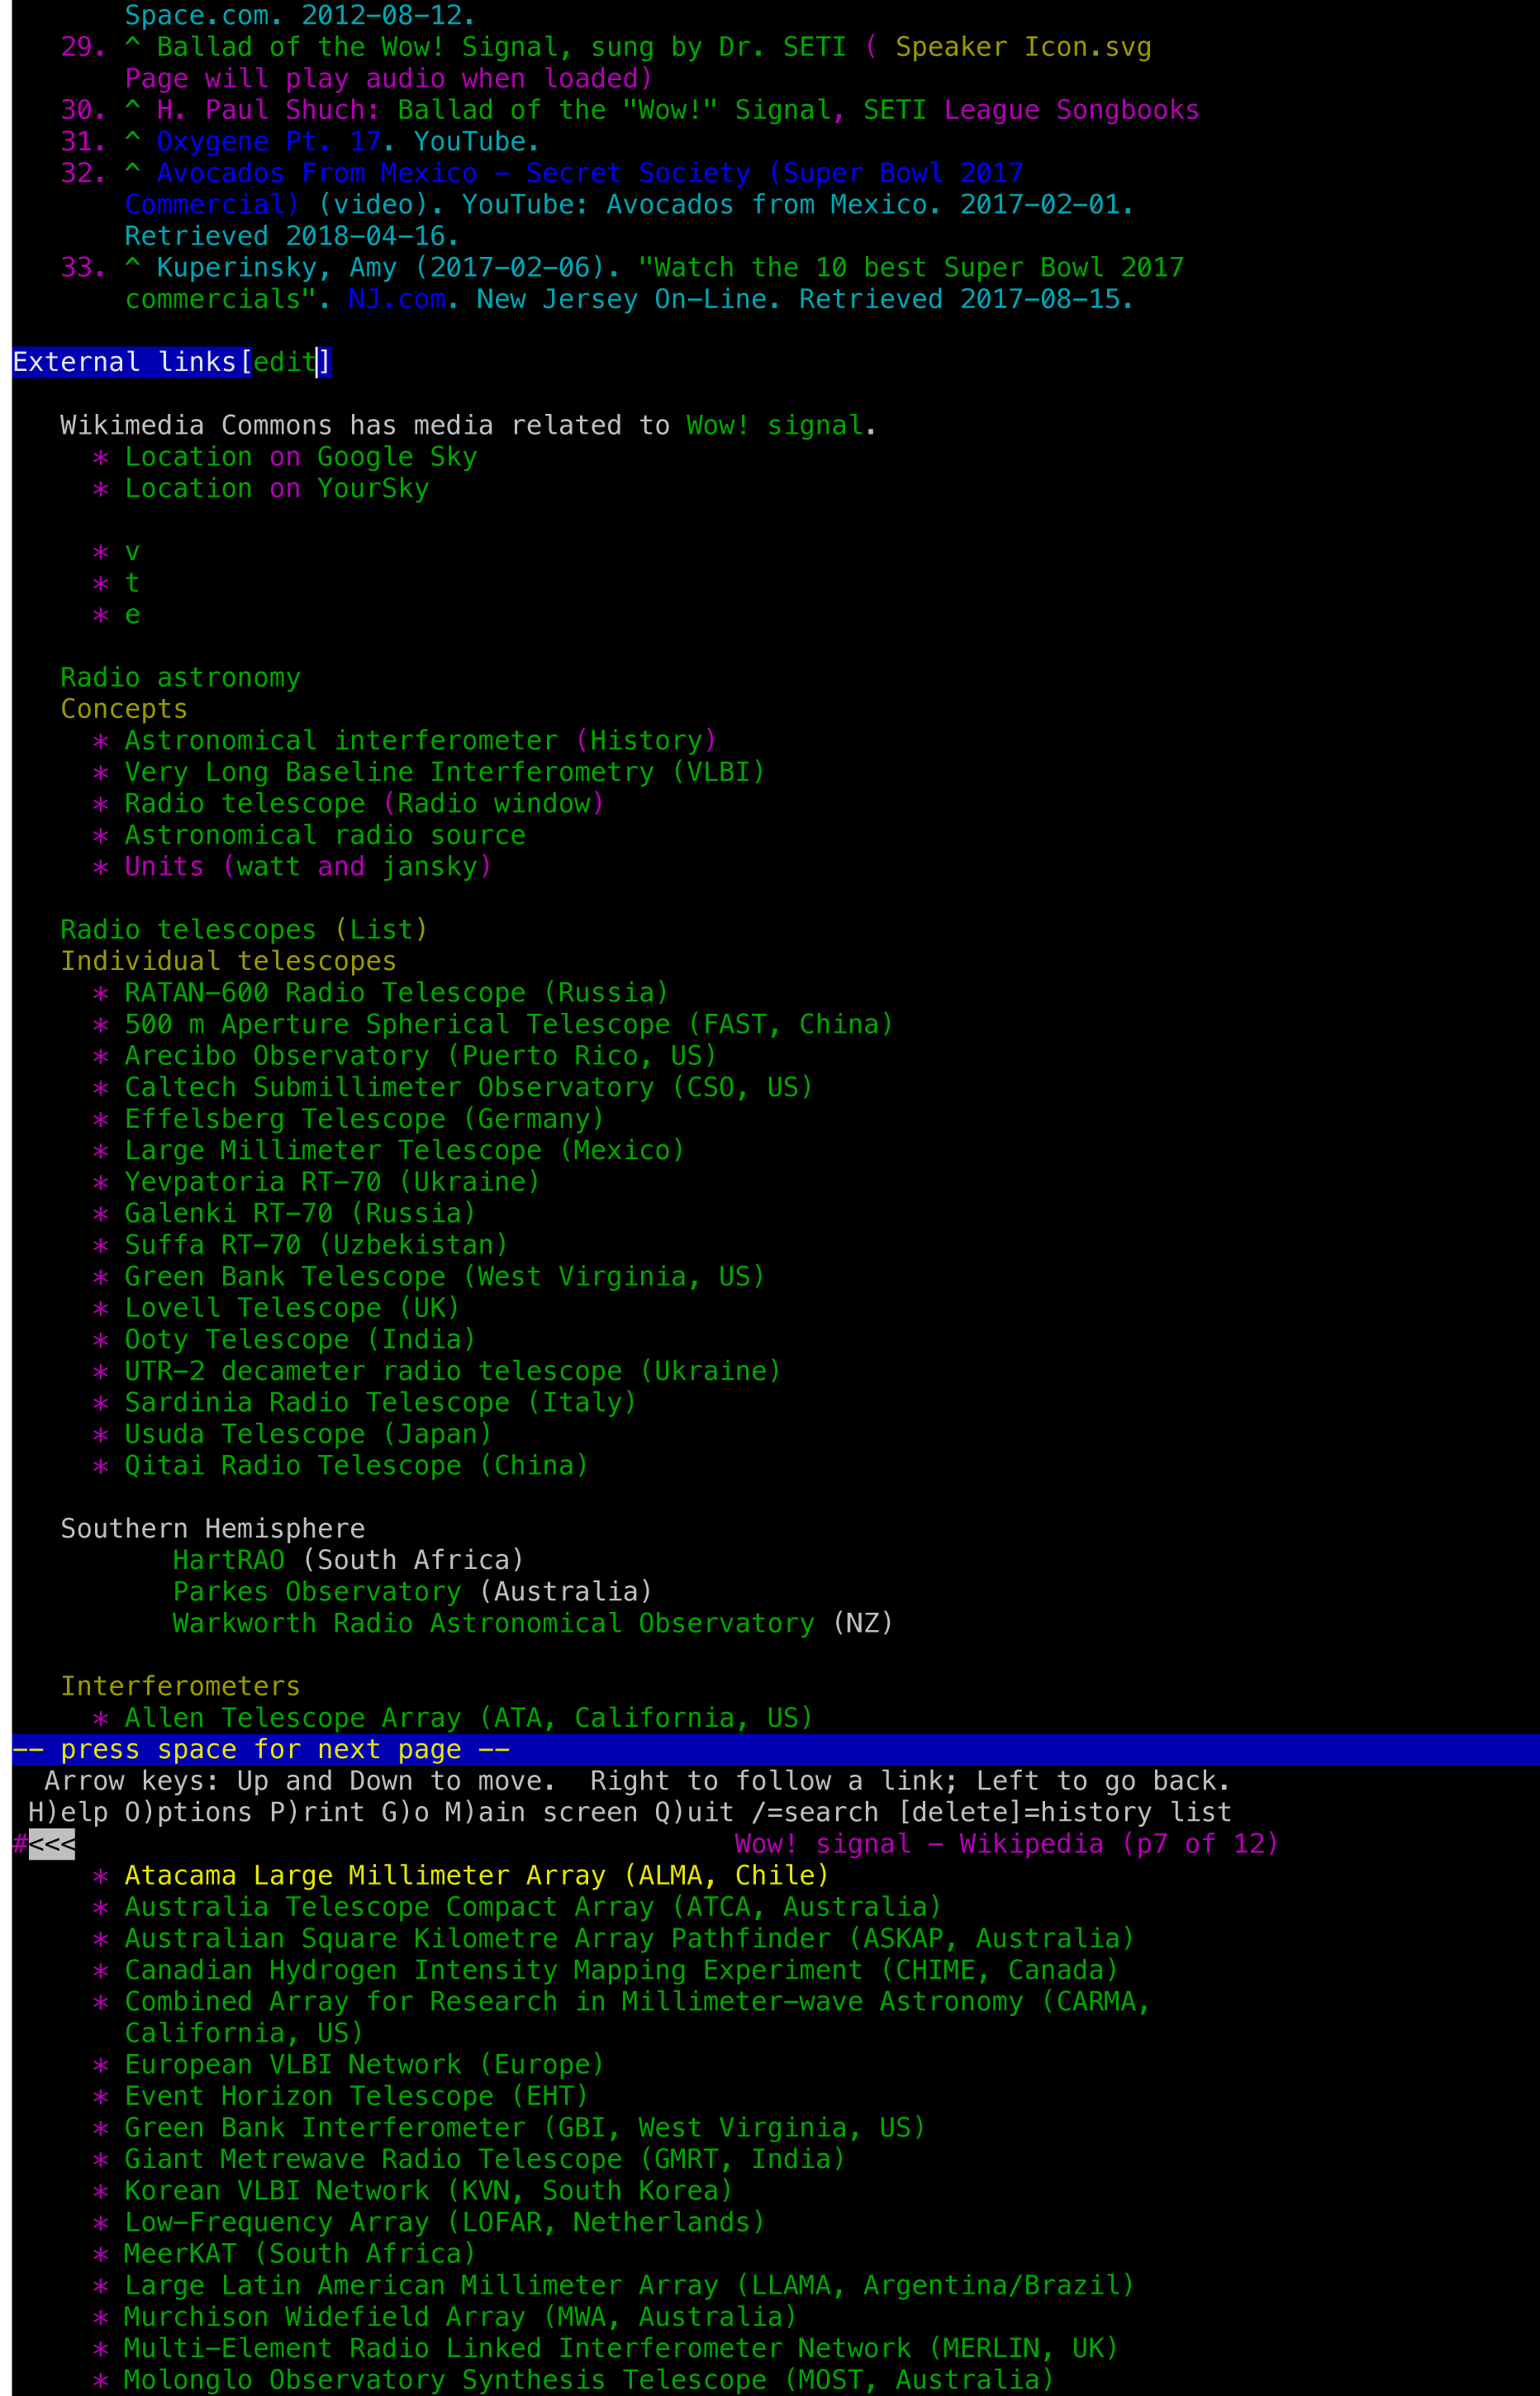This screenshot has width=1540, height=2396.
Task: Open Effelsberg Telescope link
Action: [365, 1119]
